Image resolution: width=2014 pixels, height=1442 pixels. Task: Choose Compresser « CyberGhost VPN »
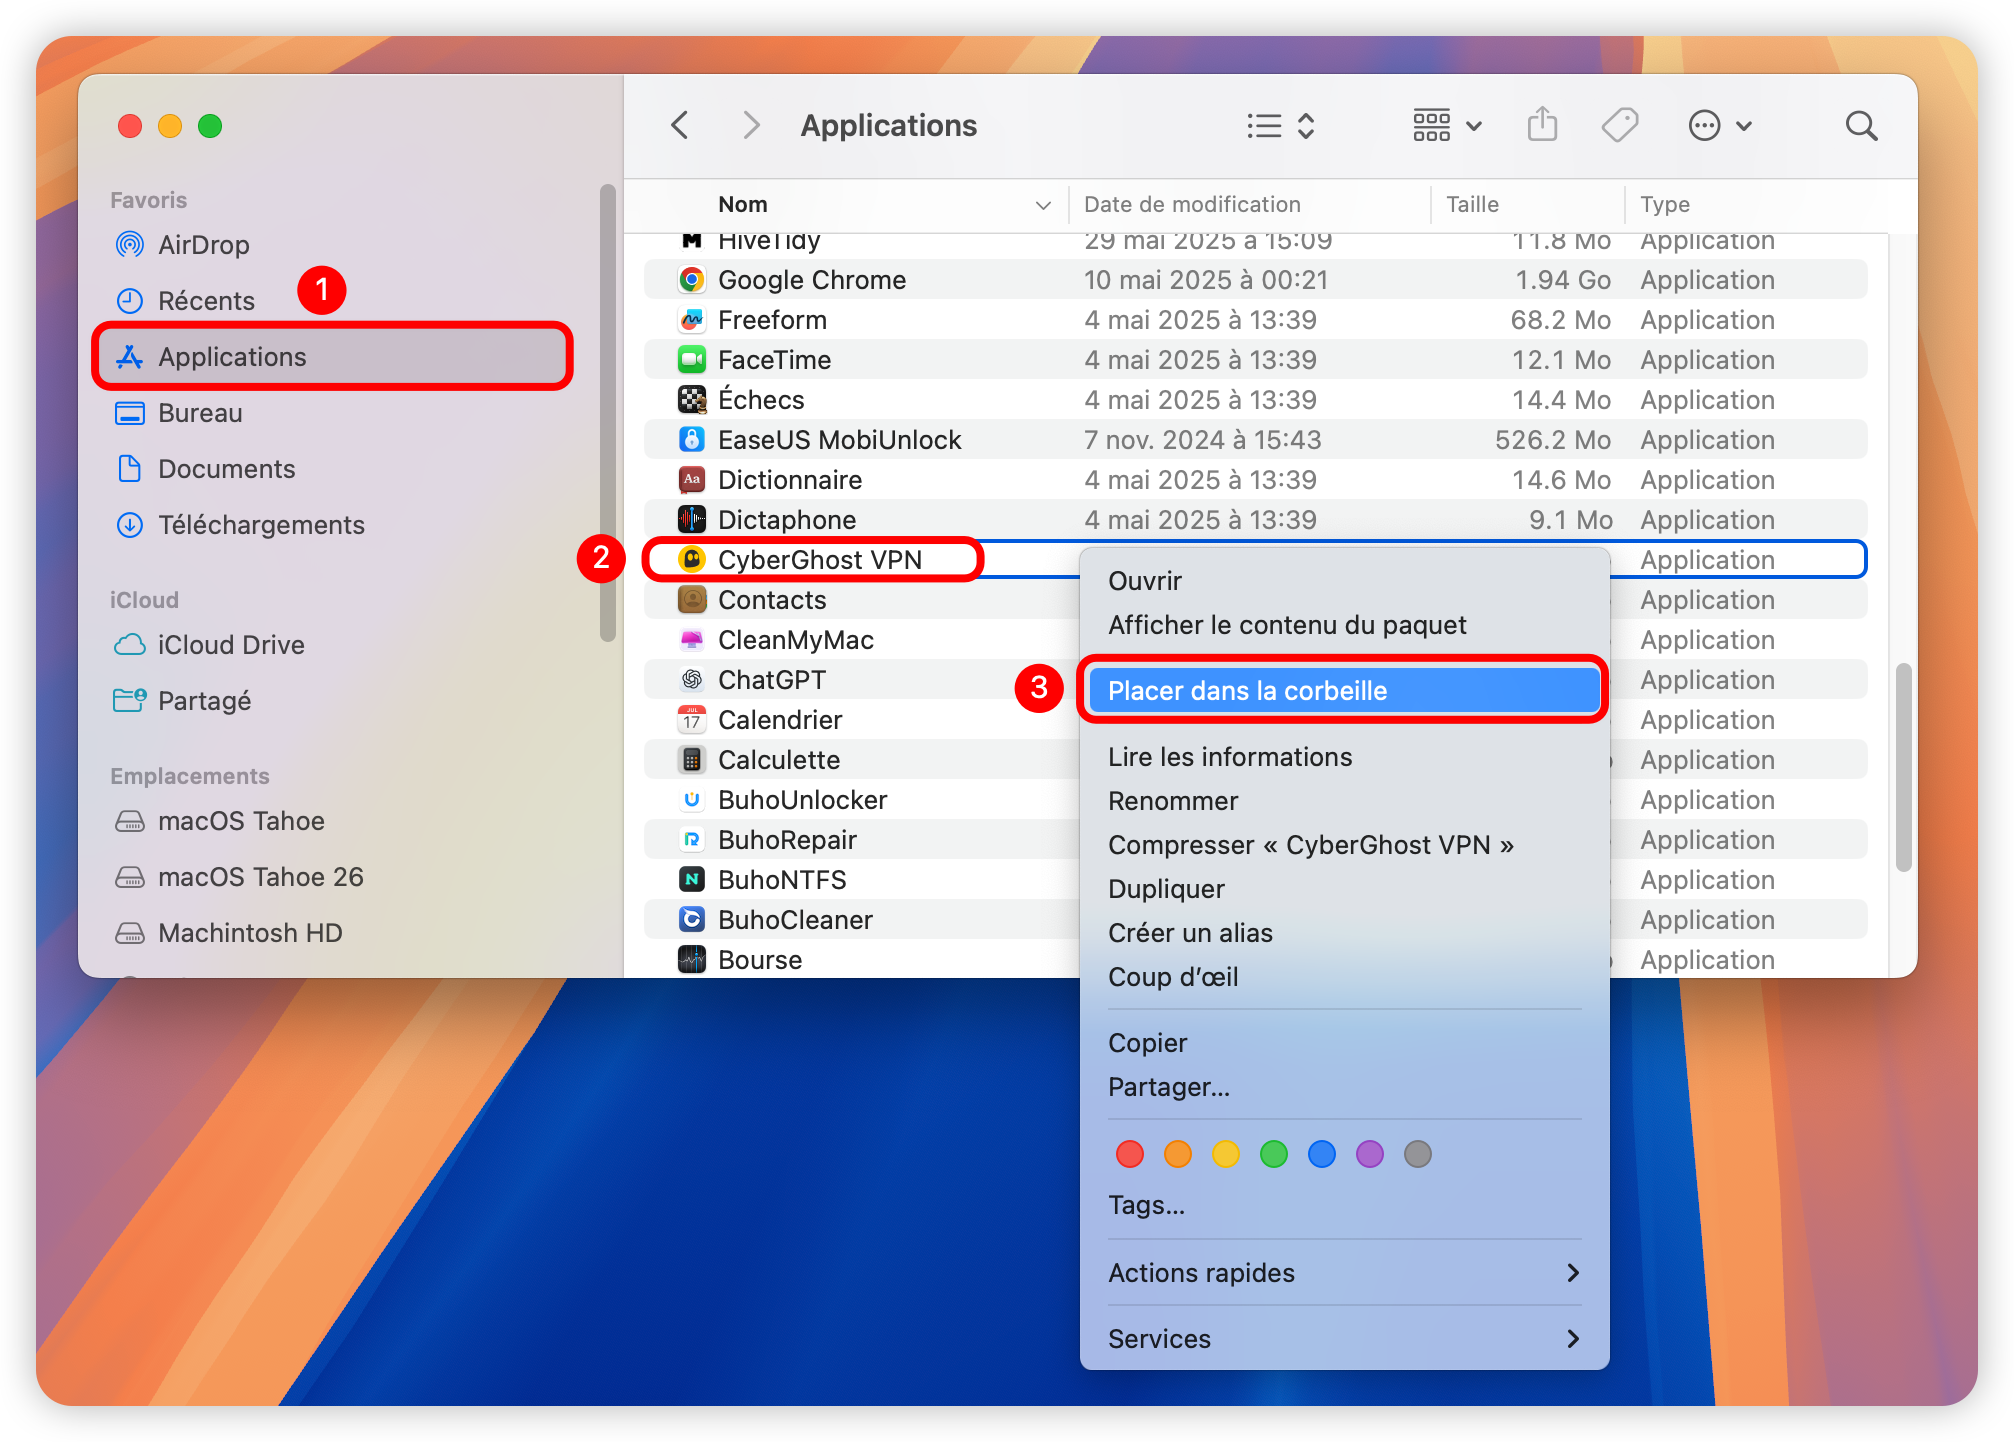pos(1344,845)
